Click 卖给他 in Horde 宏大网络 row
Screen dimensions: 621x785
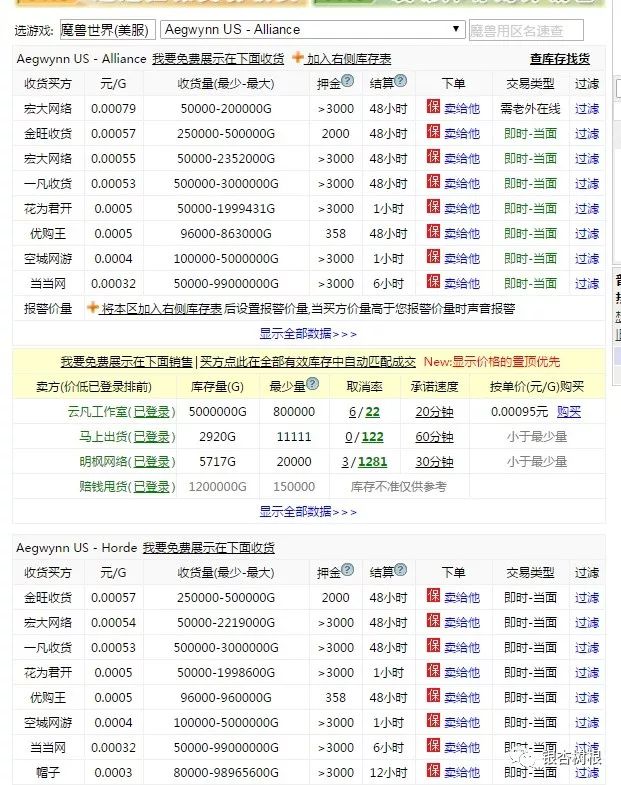pos(462,623)
